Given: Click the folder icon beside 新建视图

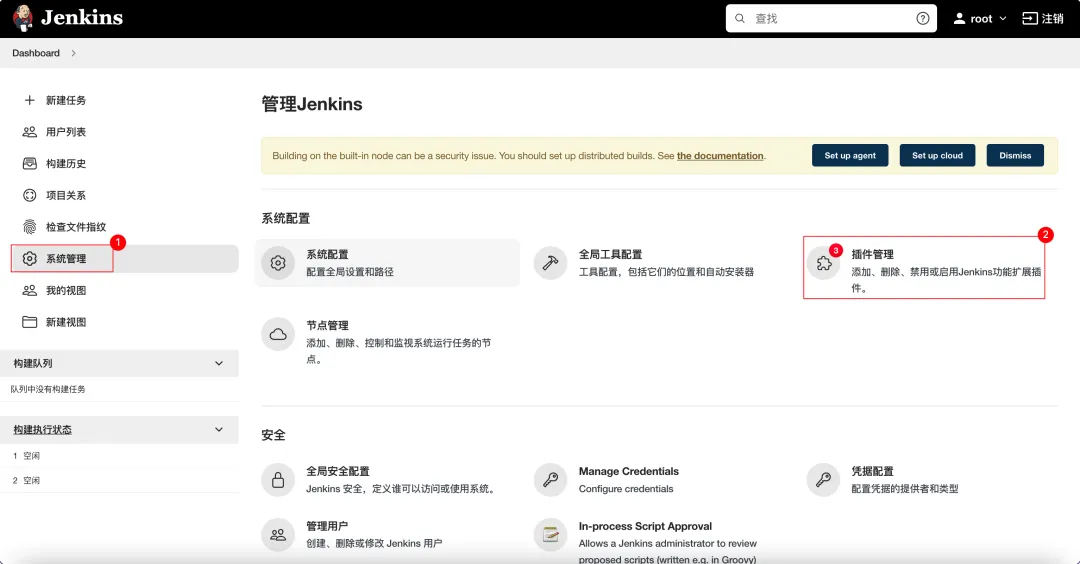Looking at the screenshot, I should pos(30,322).
